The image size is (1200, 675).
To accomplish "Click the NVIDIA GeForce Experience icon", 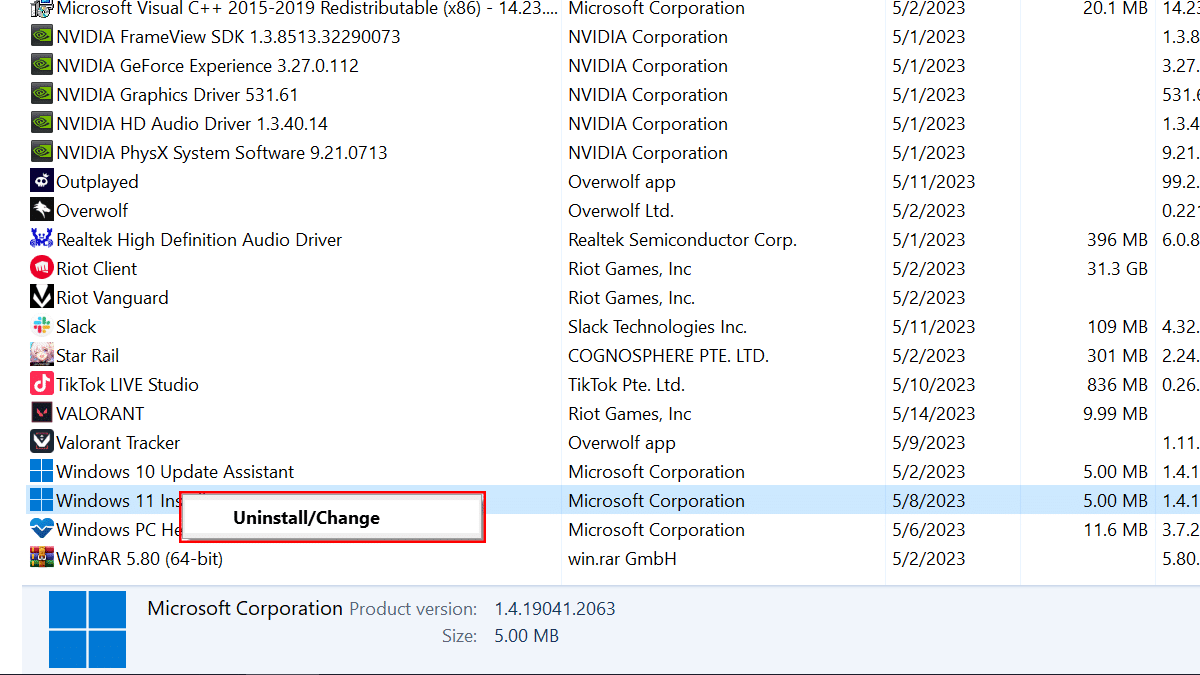I will point(41,66).
